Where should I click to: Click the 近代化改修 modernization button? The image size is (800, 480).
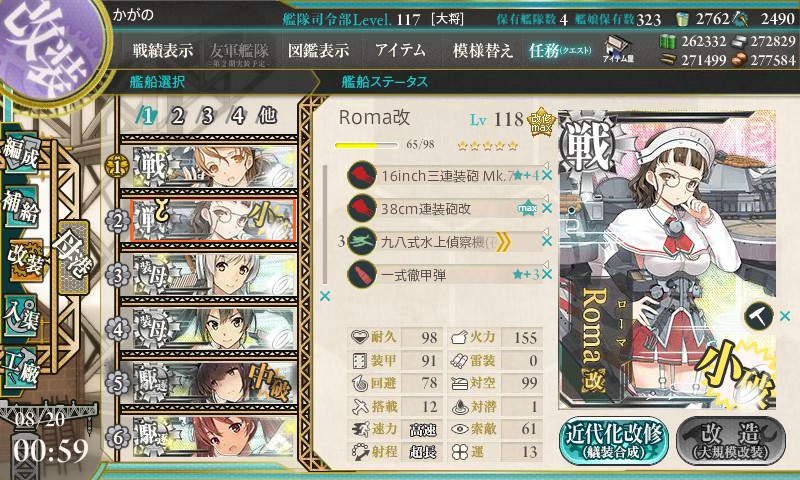[x=614, y=441]
